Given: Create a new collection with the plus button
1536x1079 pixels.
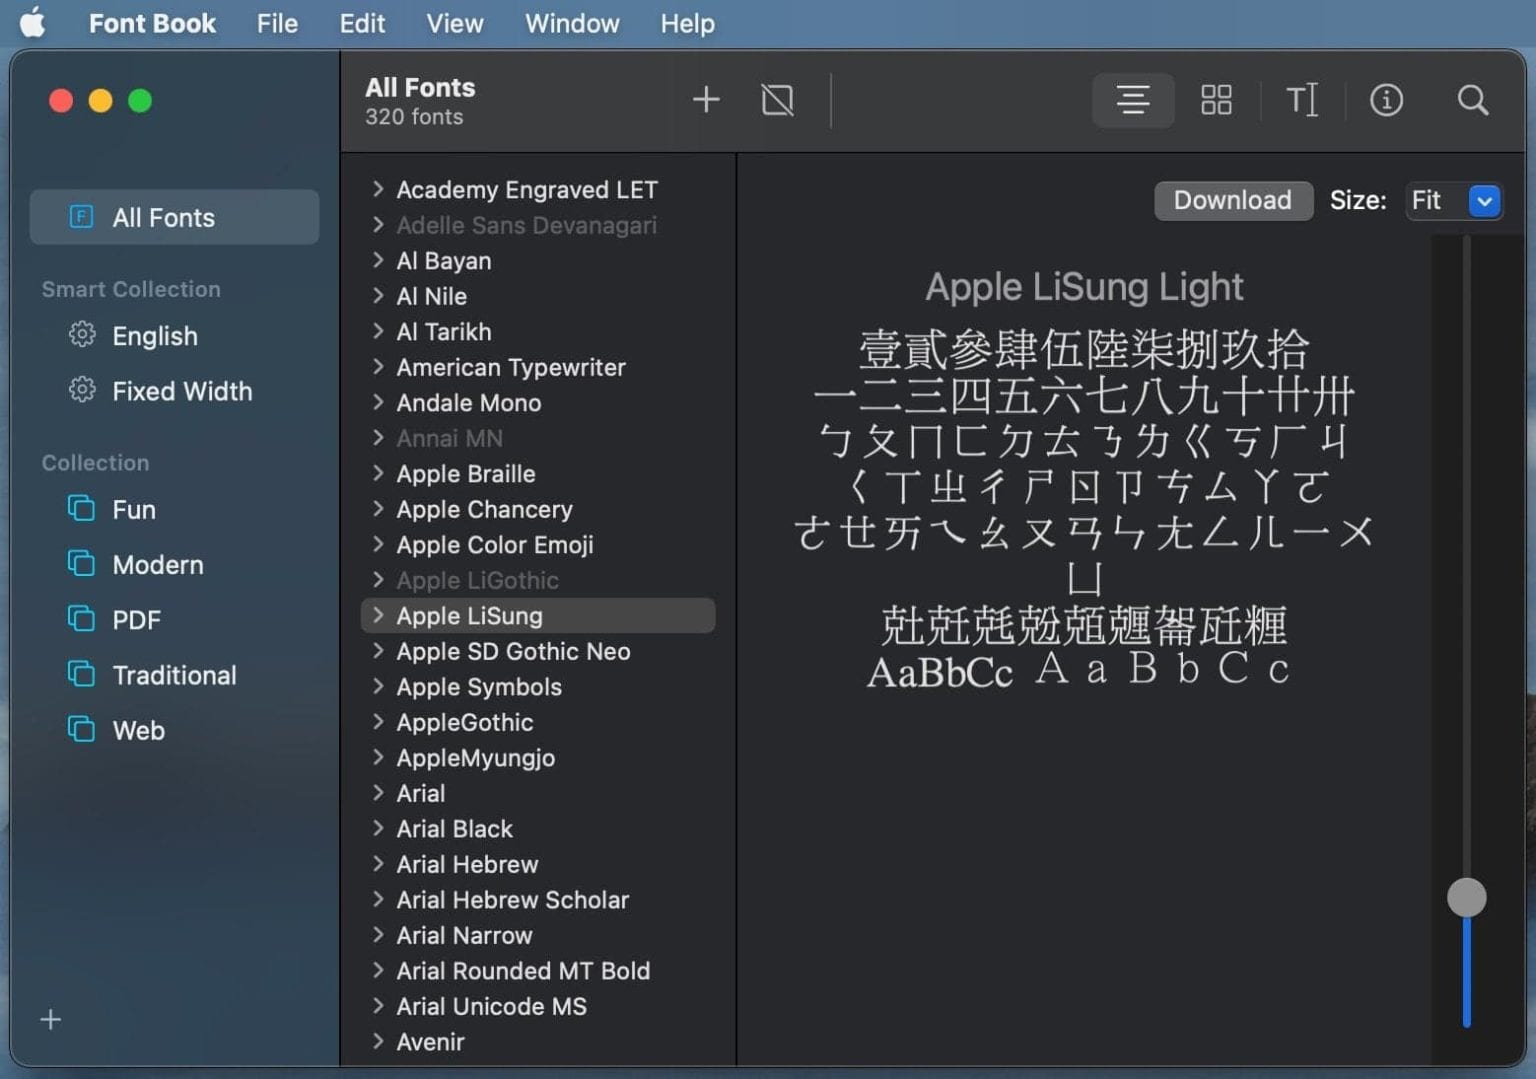Looking at the screenshot, I should 50,1019.
